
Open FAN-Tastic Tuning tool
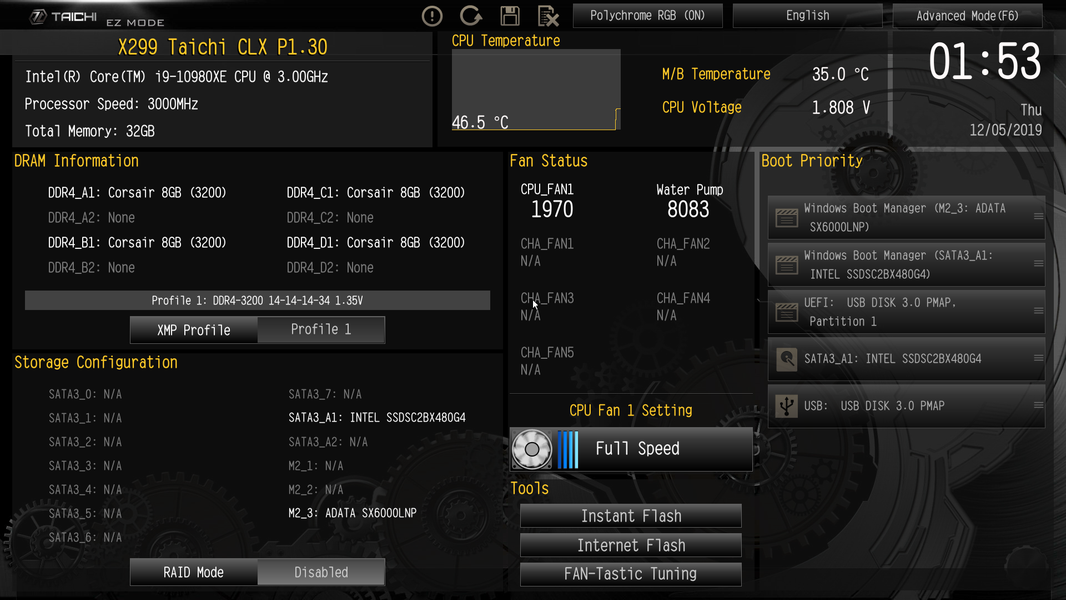tap(631, 574)
